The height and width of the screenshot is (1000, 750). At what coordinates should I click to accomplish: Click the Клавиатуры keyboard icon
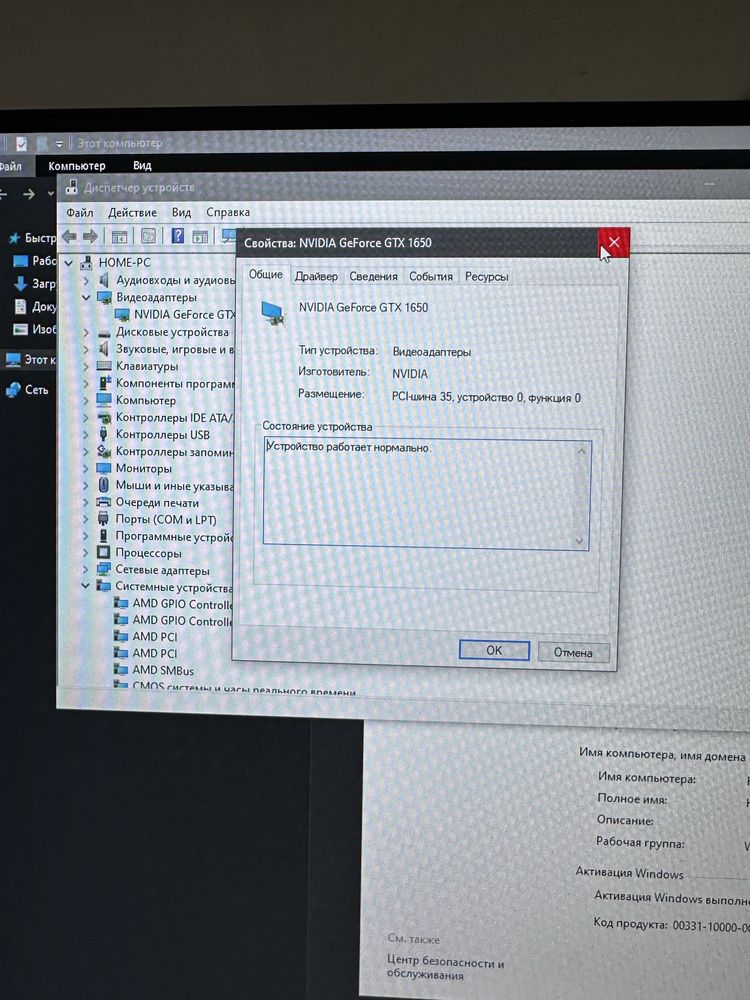(x=104, y=366)
